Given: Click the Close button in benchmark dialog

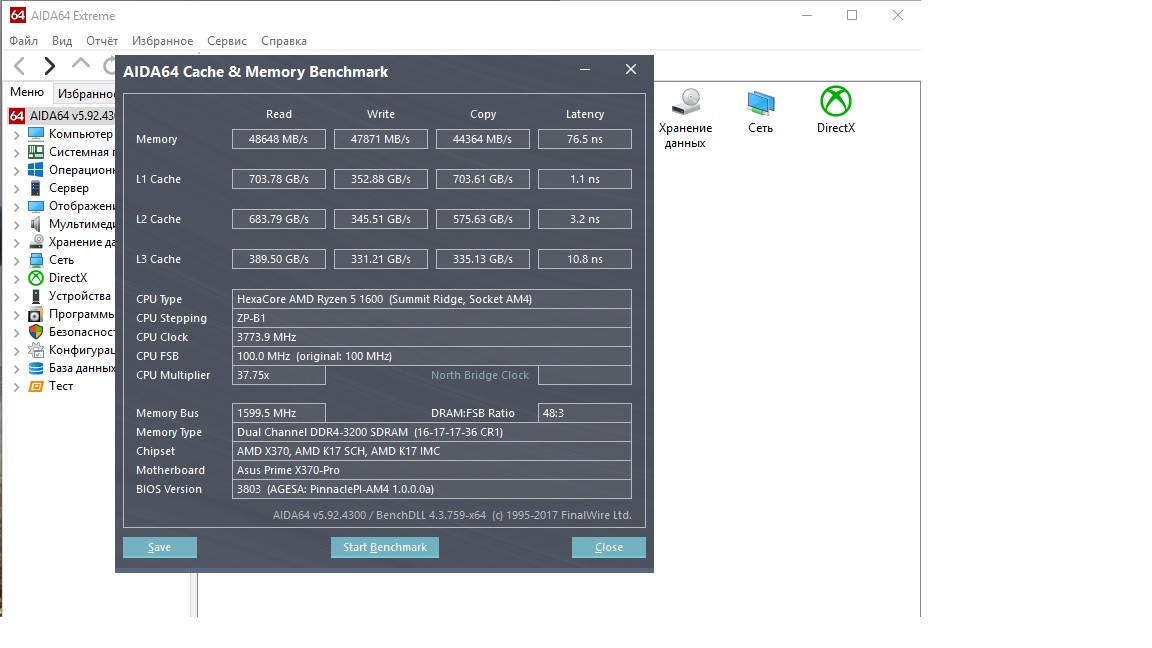Looking at the screenshot, I should [609, 547].
